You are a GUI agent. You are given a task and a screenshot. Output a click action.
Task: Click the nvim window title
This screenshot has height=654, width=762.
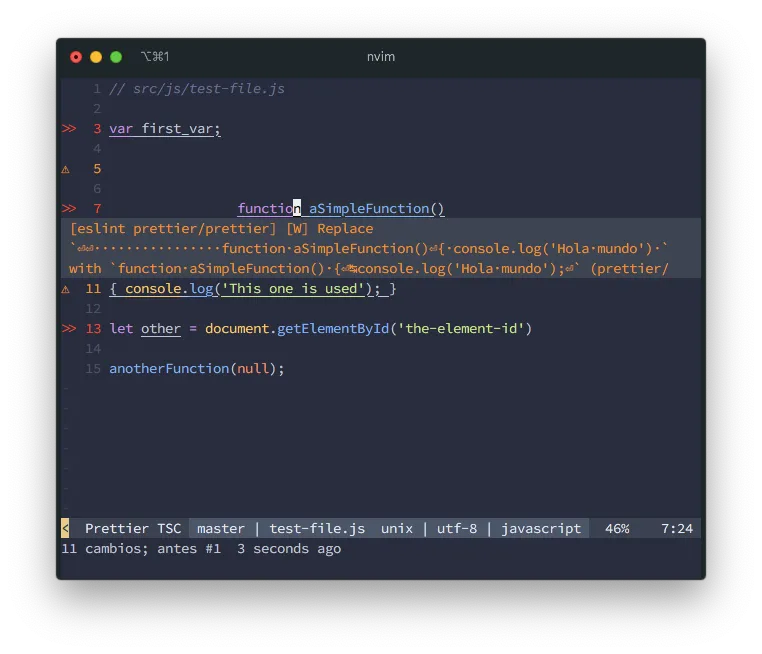coord(381,57)
